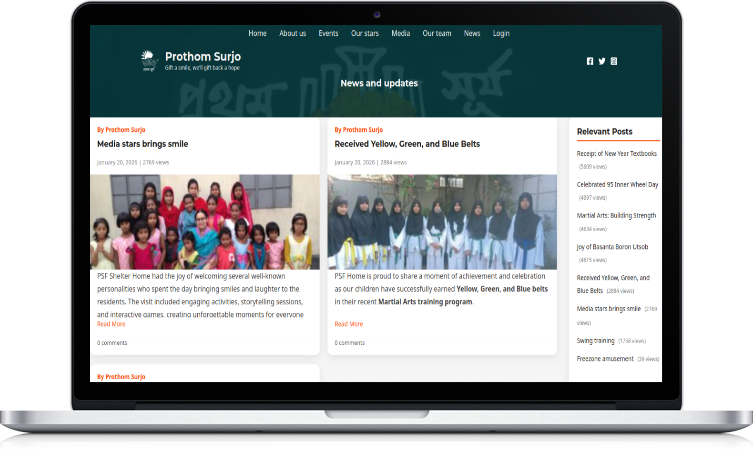
Task: Open the Our stars page
Action: click(365, 33)
